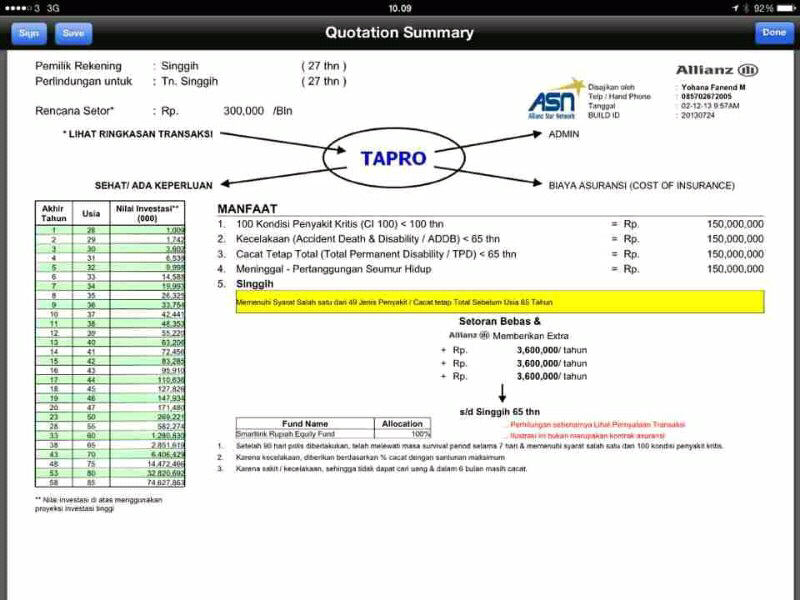Viewport: 800px width, 600px height.
Task: Tap 'BIAYA ASURANSI (COST OF INSURANCE)'
Action: (641, 186)
